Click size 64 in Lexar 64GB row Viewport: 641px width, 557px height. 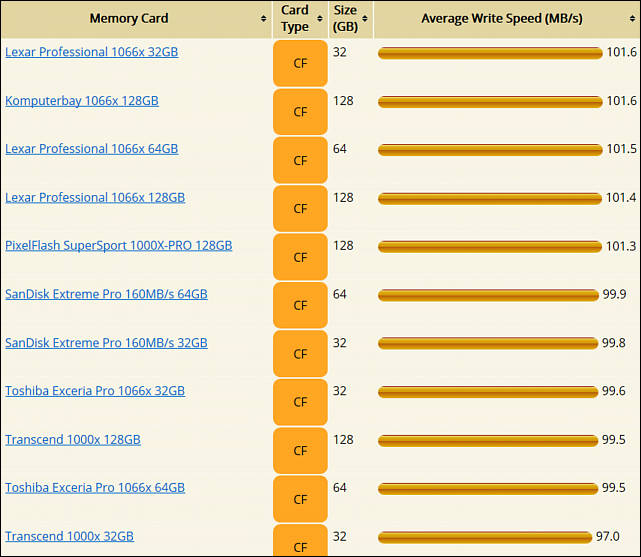click(x=340, y=149)
